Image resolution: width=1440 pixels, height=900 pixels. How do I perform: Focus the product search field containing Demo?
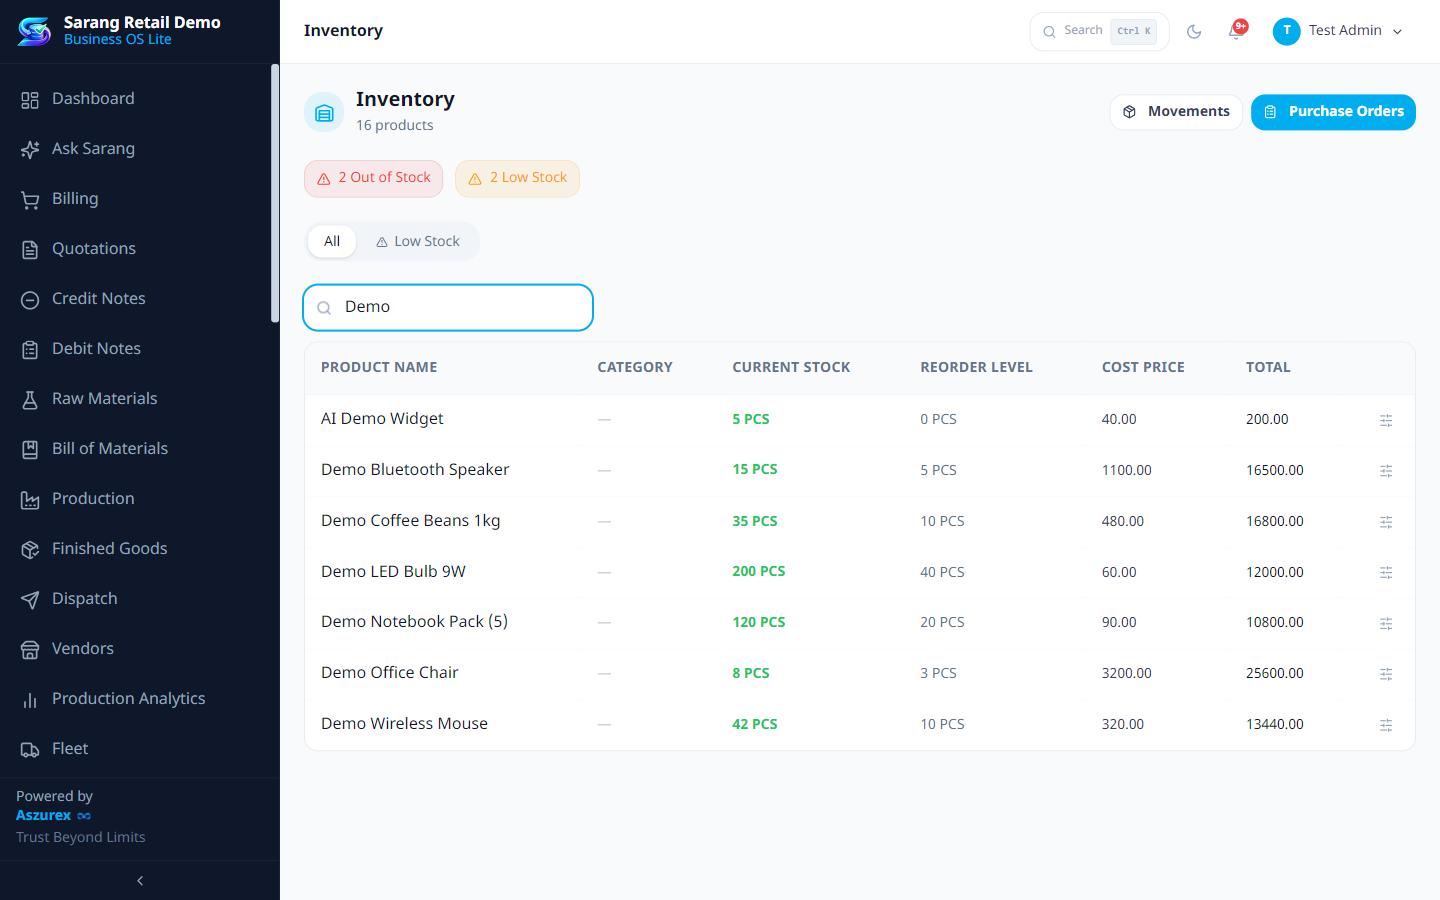[448, 307]
